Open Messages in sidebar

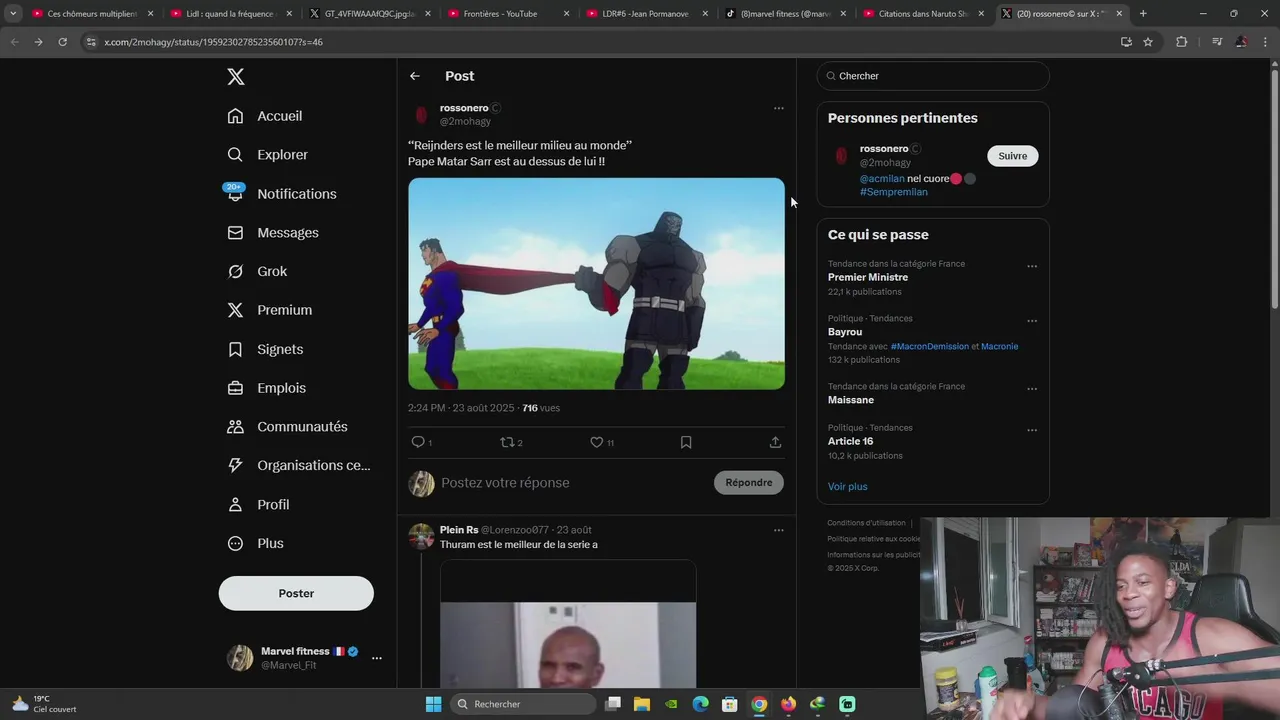273,233
